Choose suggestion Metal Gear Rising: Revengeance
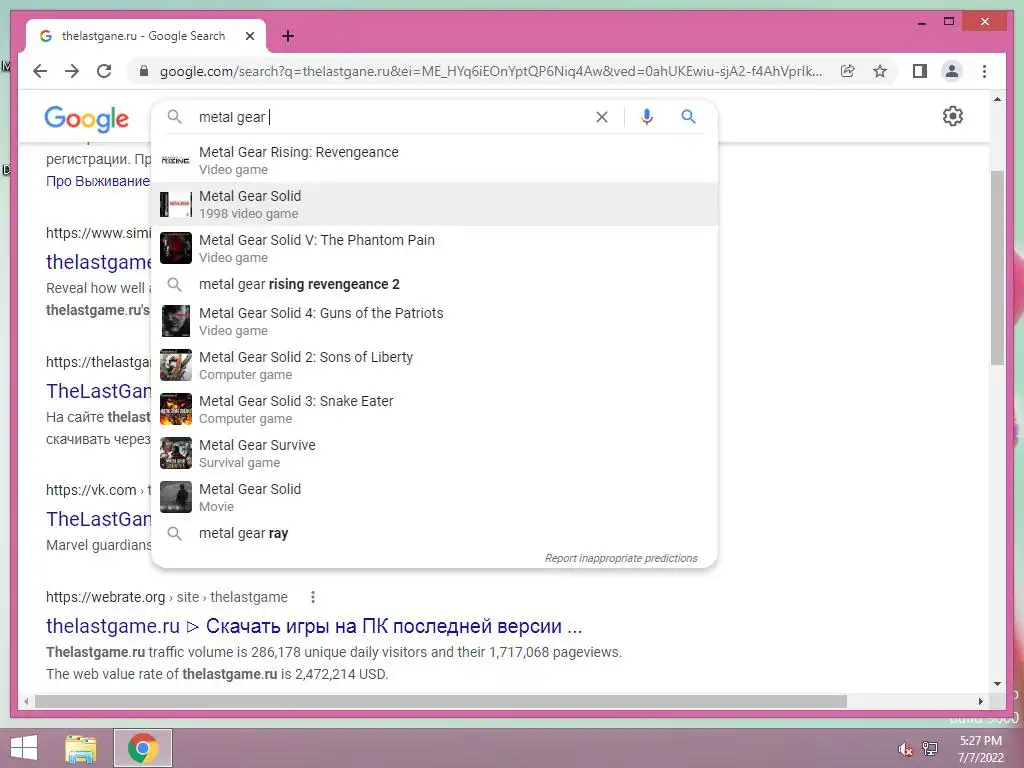Viewport: 1024px width, 768px height. [434, 161]
